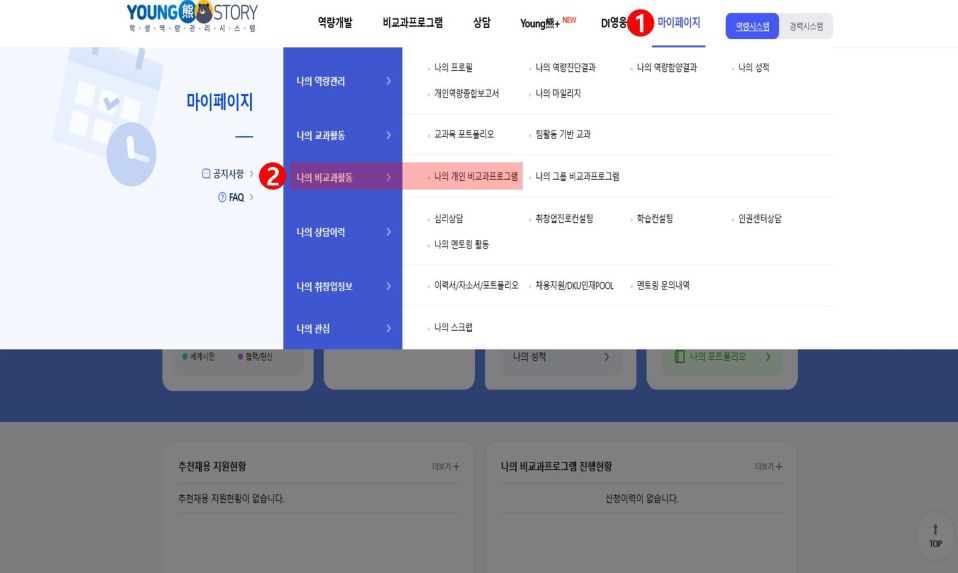Click 더보기 + for 나의 비교과프로그램 진행현황
The image size is (958, 573).
[x=768, y=467]
